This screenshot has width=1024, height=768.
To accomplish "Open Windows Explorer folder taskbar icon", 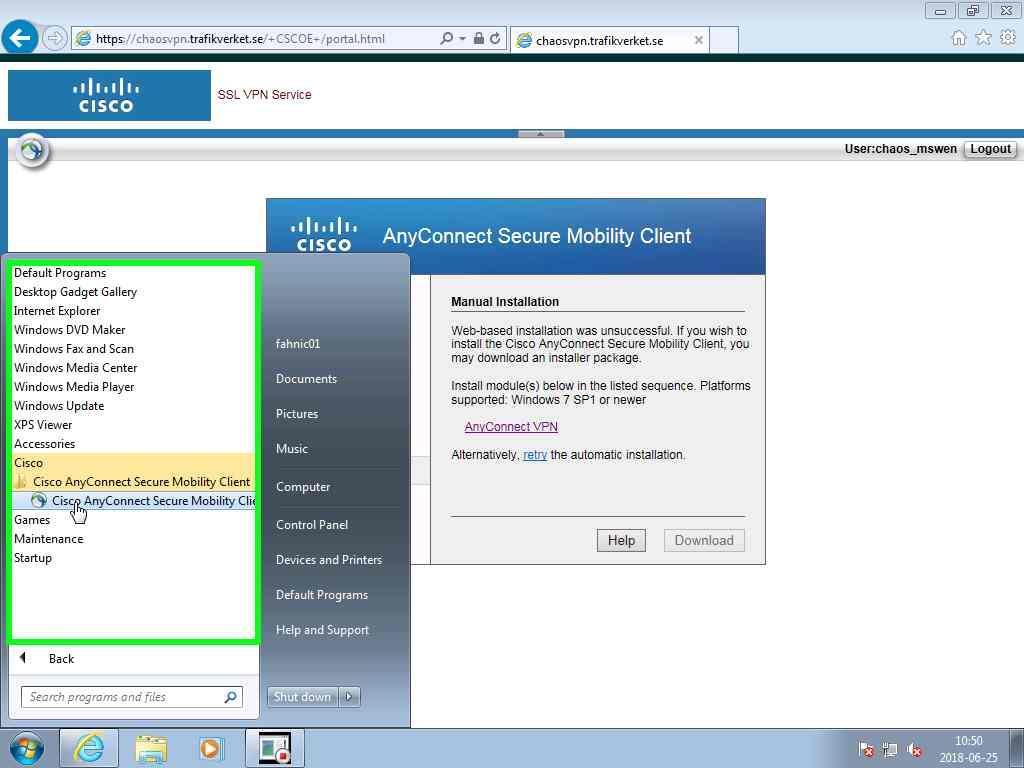I will (152, 748).
